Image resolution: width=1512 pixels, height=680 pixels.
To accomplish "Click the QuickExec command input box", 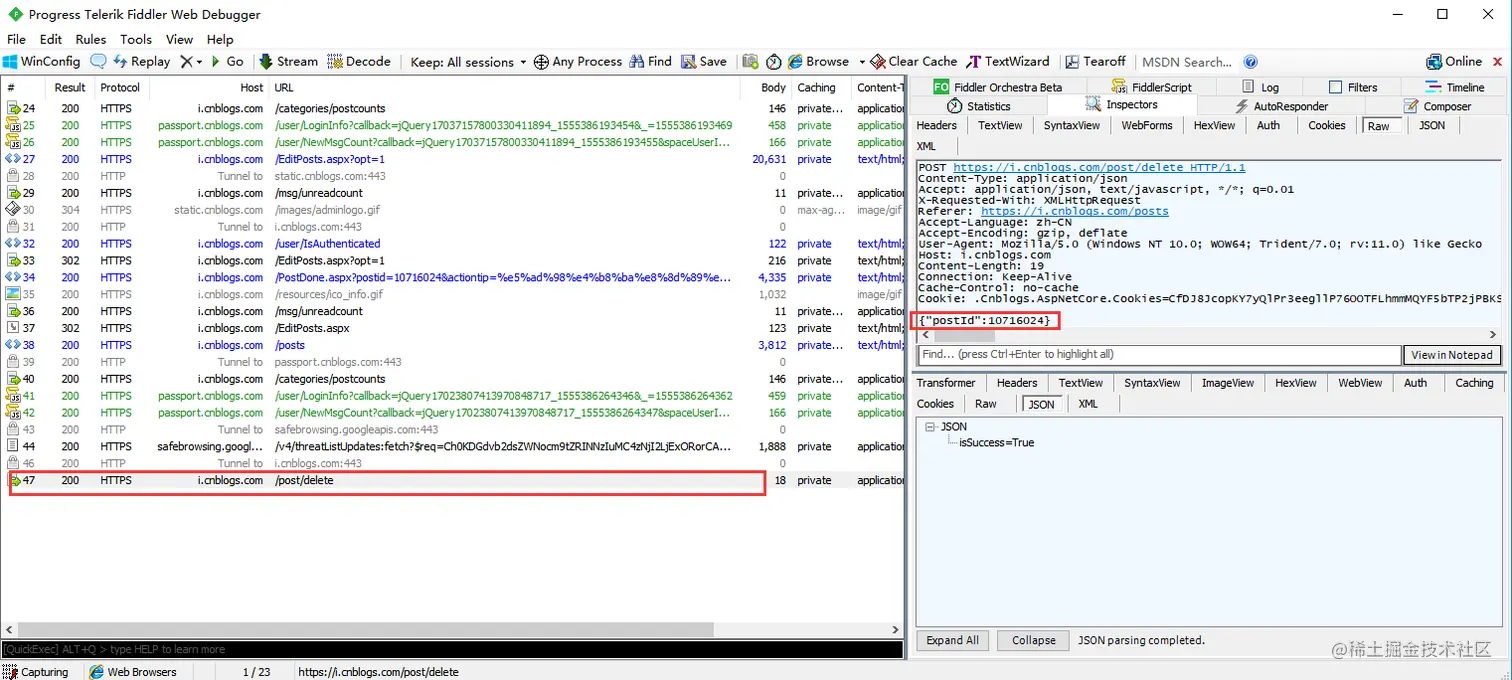I will click(452, 649).
